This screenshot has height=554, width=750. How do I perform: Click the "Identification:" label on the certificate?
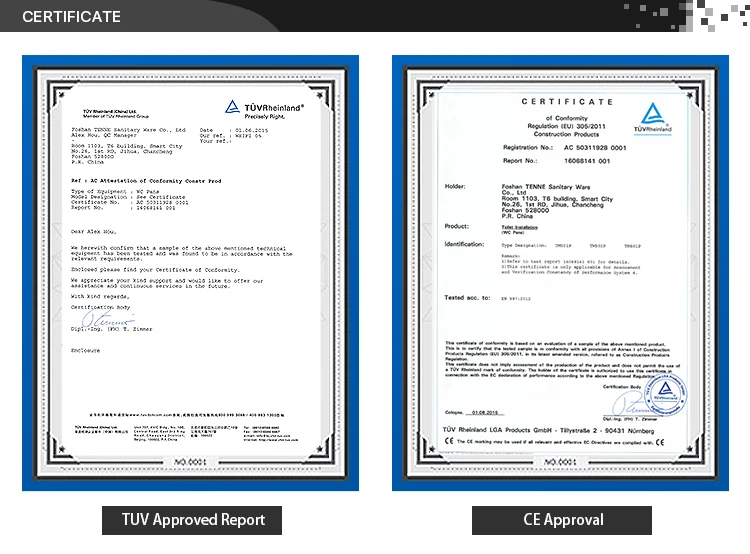pos(464,244)
